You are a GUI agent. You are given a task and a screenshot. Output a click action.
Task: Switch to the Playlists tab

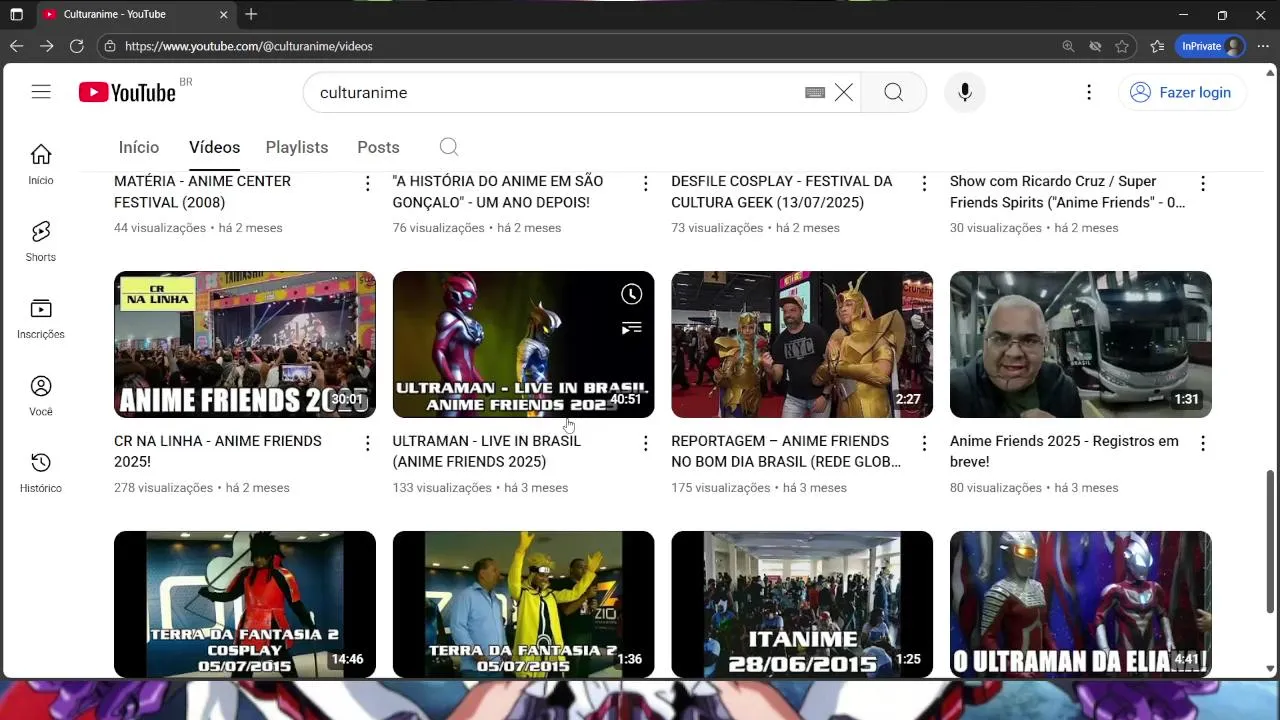pos(297,147)
